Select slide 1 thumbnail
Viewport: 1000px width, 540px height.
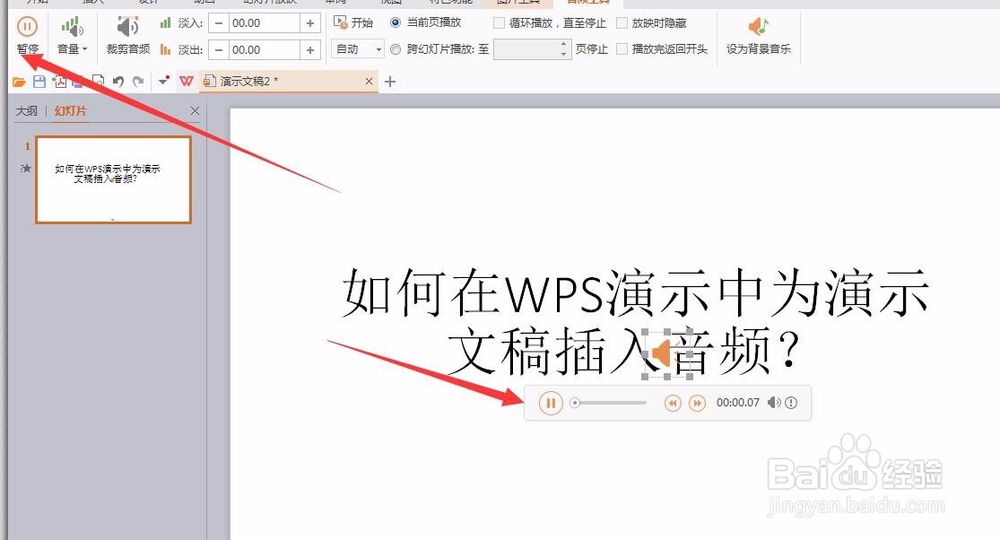click(114, 180)
